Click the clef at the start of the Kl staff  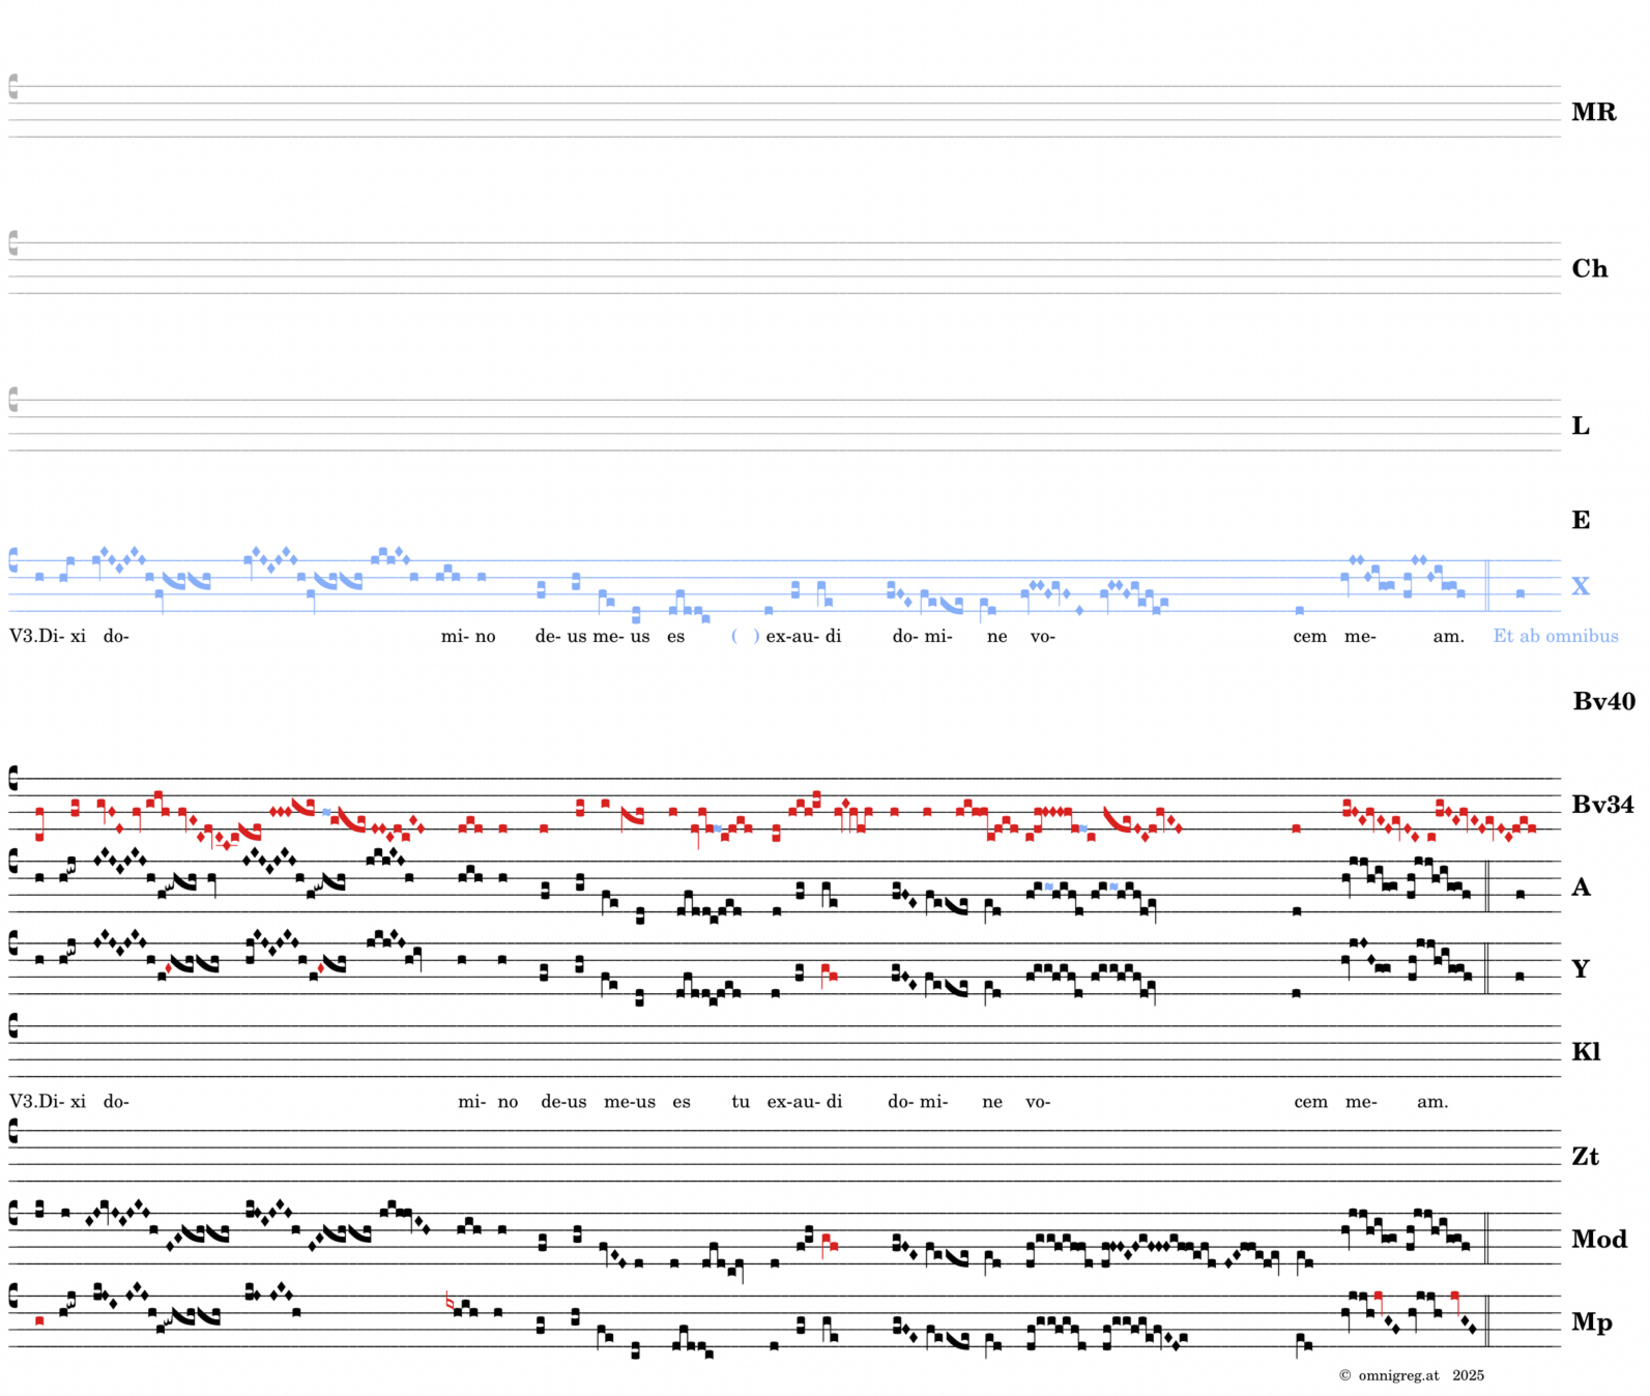tap(13, 1025)
